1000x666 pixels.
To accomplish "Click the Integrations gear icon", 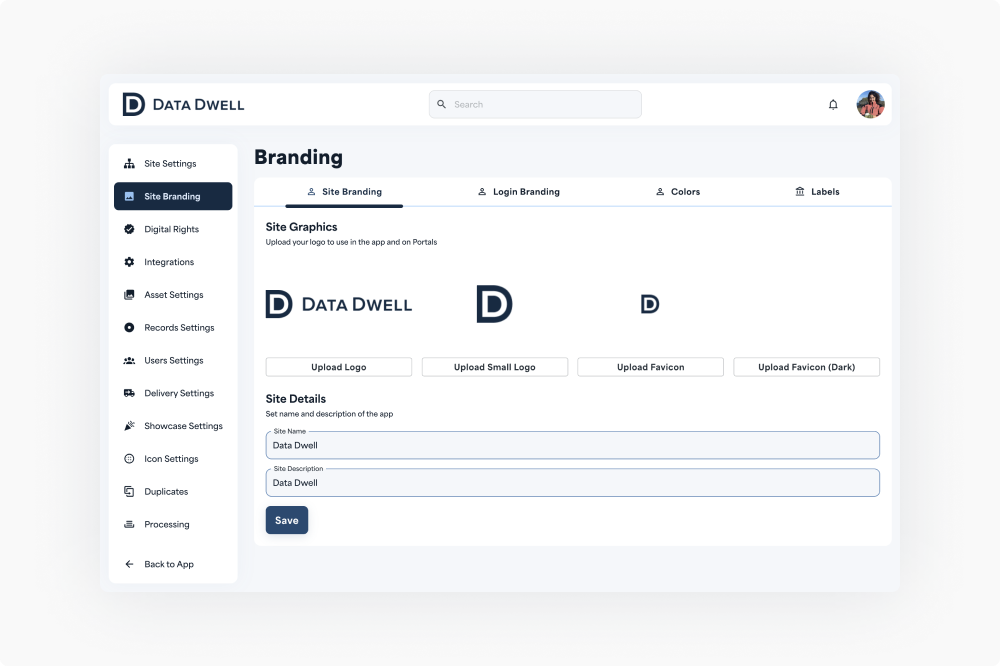I will click(129, 262).
